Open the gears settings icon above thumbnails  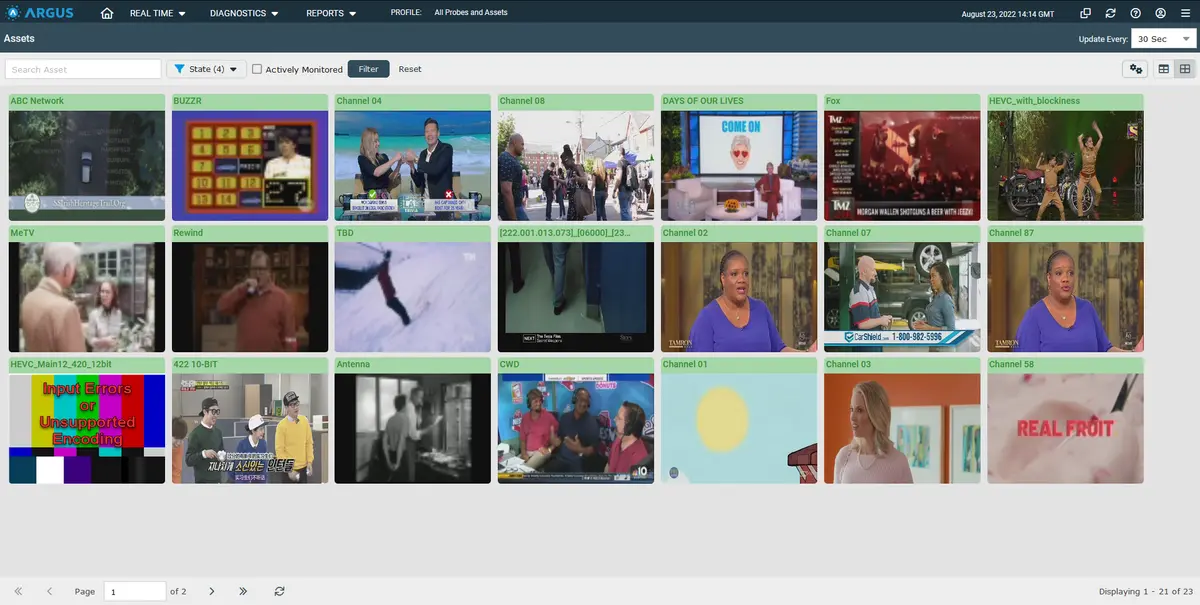[1135, 69]
